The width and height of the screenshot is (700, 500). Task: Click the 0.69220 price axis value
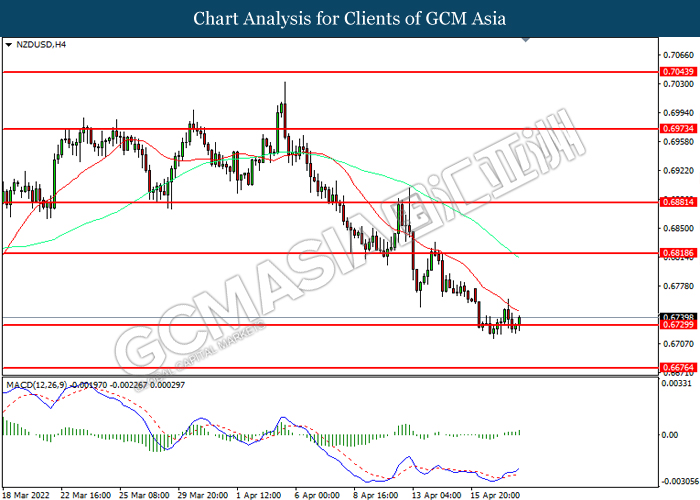679,171
